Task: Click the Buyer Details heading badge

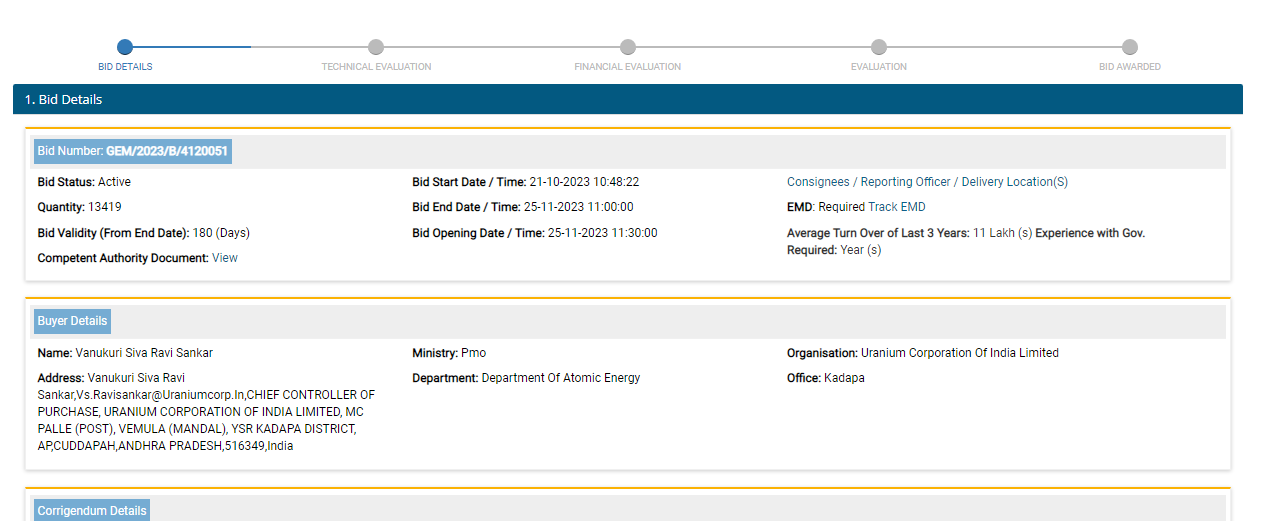Action: click(x=72, y=321)
